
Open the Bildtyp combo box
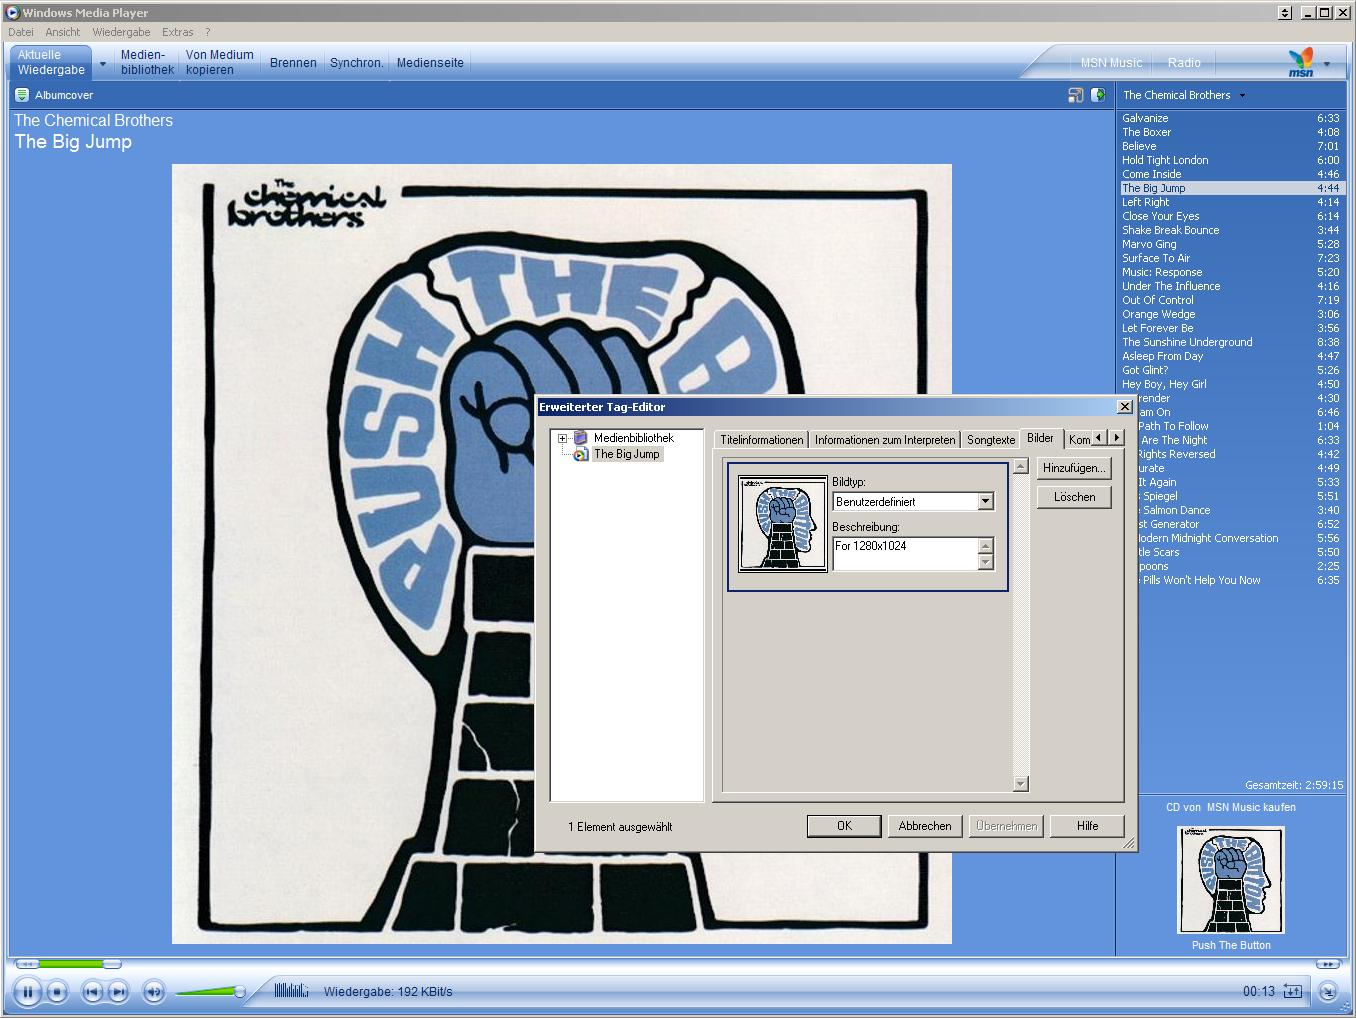coord(913,502)
